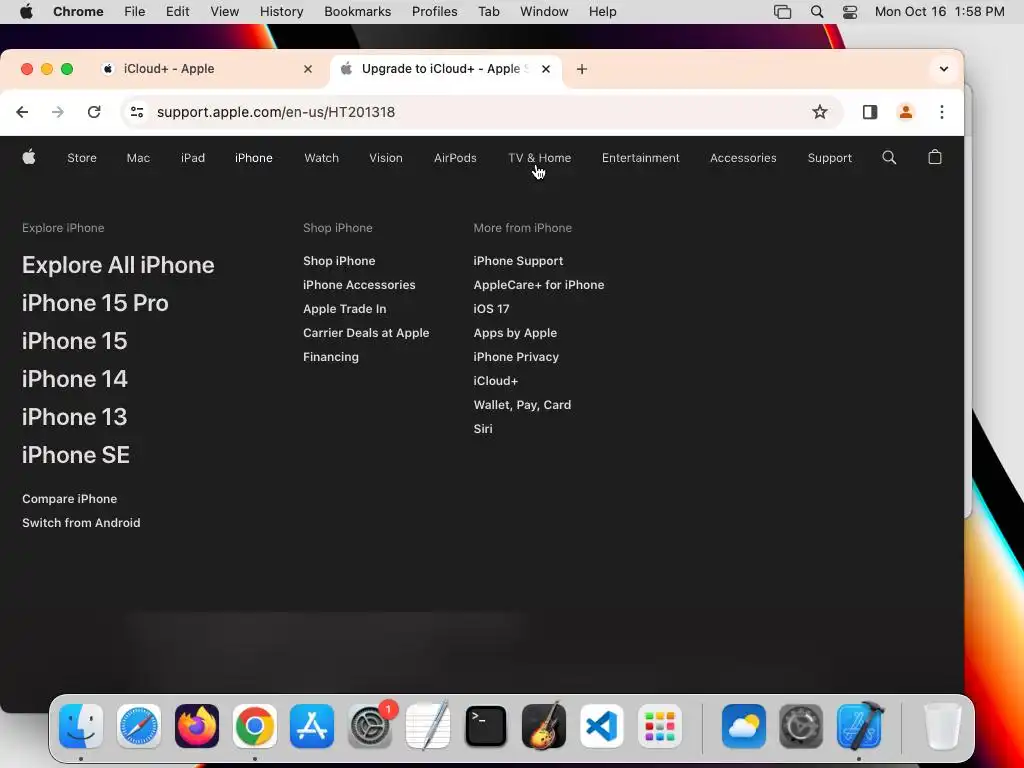1024x768 pixels.
Task: Go back with the browser back arrow
Action: point(22,112)
